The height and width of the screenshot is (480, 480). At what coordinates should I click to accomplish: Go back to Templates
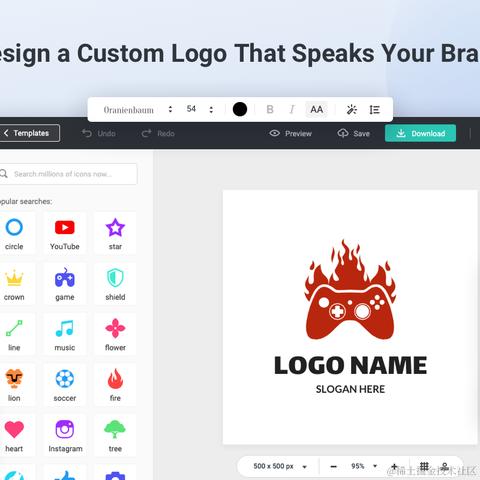point(29,133)
